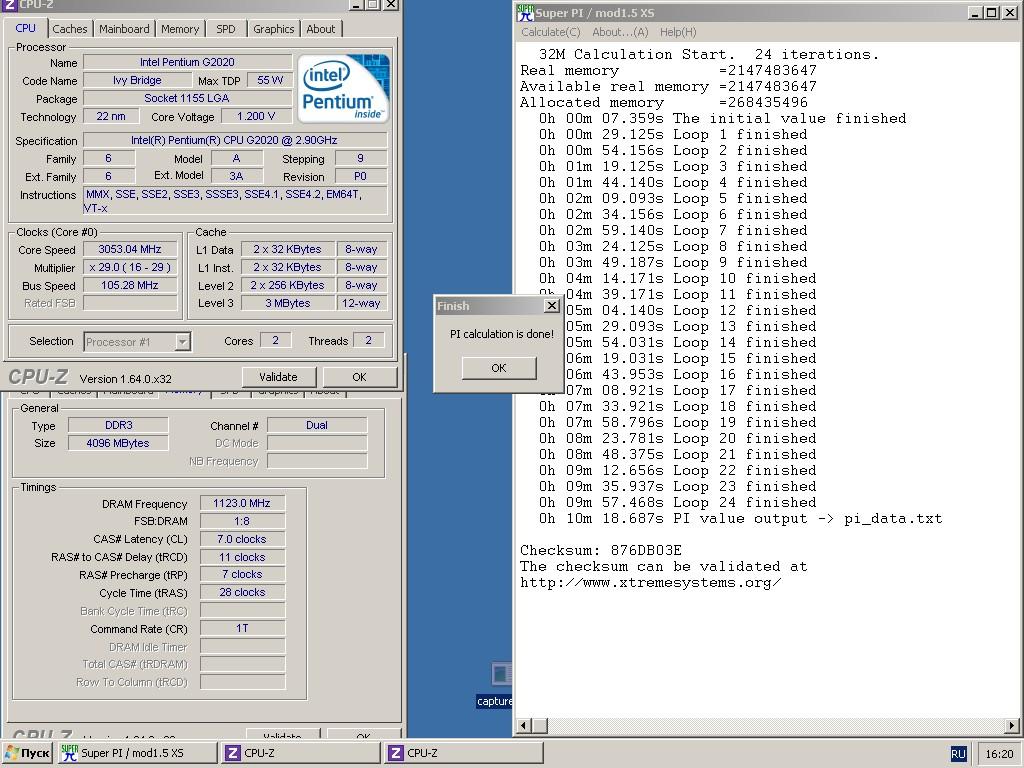Activate the second CPU-Z taskbar button
The image size is (1024, 768).
[464, 753]
